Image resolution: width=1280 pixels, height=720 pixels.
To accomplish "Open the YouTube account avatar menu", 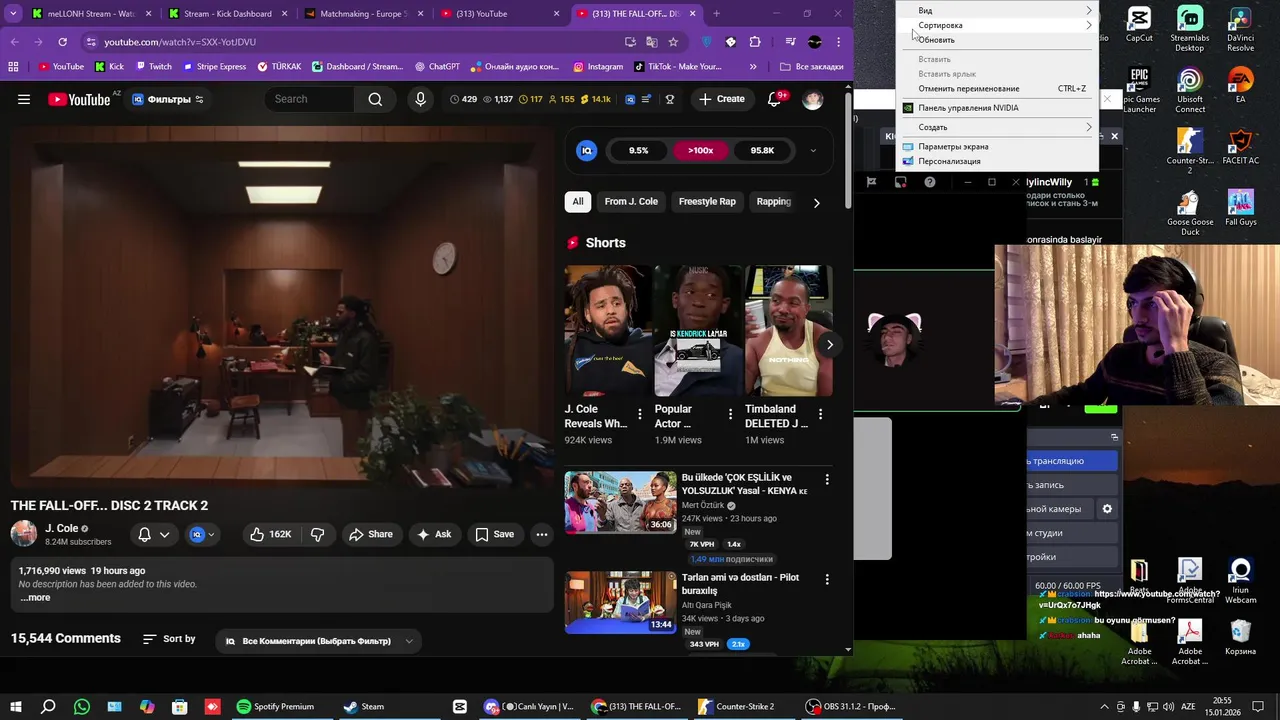I will pyautogui.click(x=813, y=99).
